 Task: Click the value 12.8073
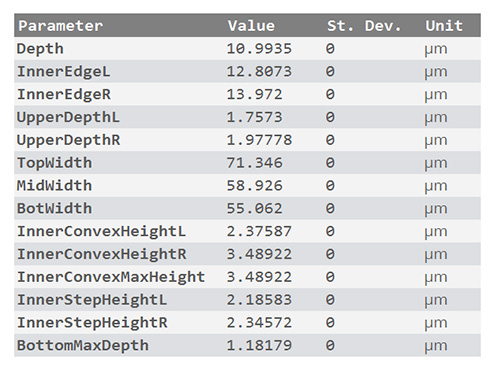259,72
